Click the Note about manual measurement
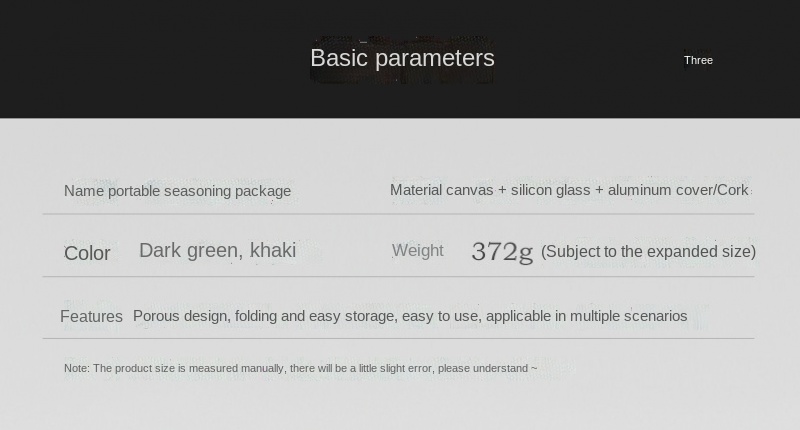 (250, 369)
